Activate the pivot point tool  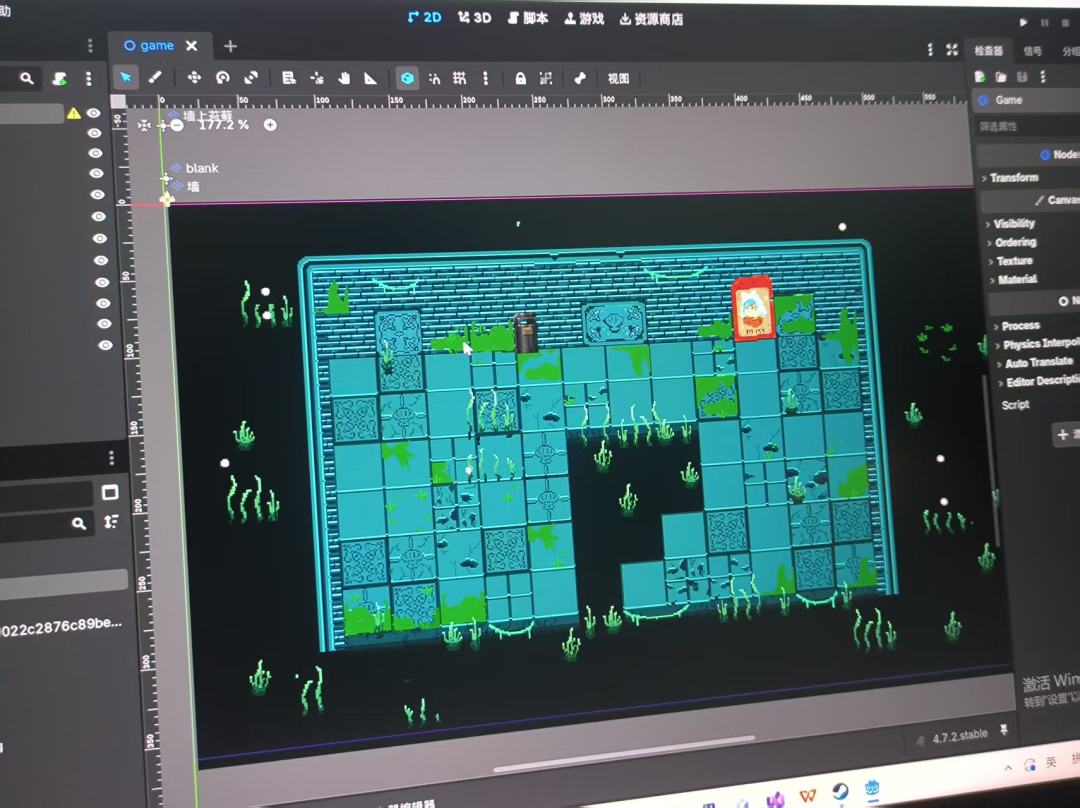(x=317, y=78)
